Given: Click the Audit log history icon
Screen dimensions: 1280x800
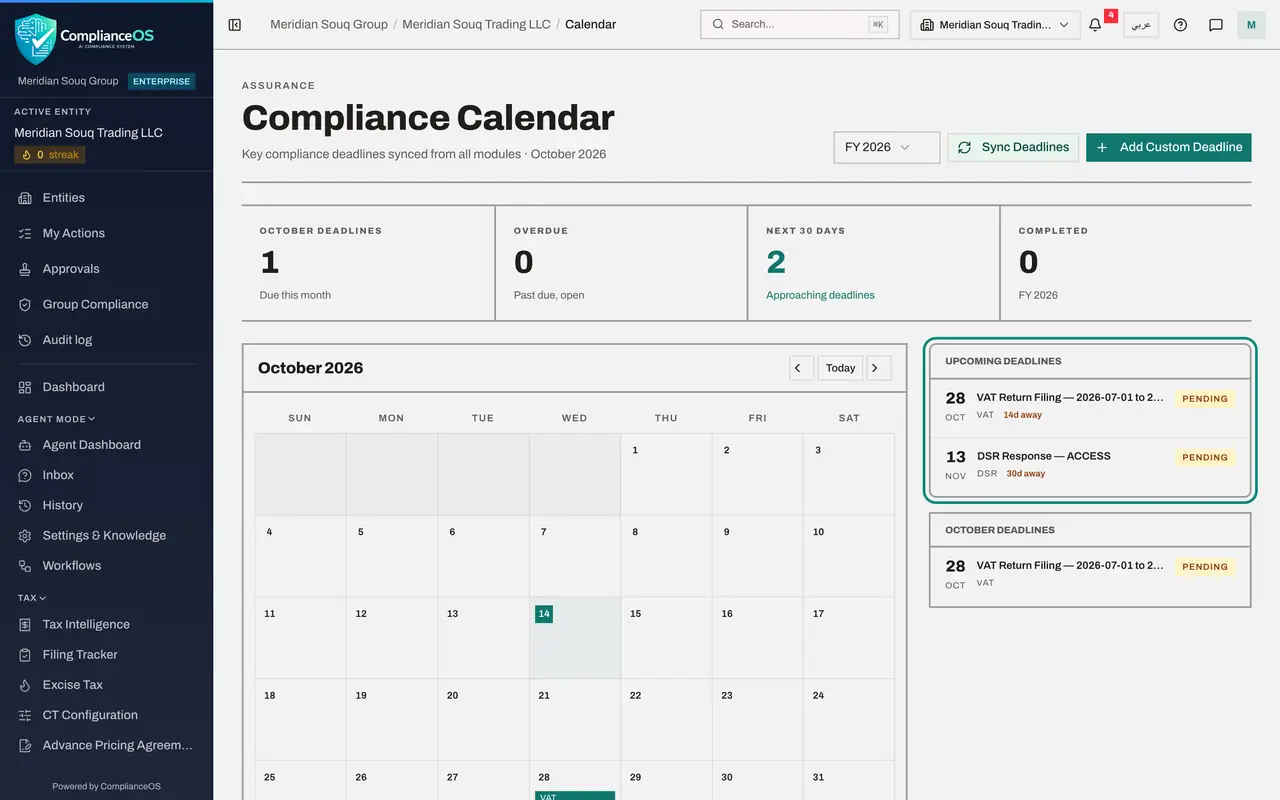Looking at the screenshot, I should click(x=25, y=340).
